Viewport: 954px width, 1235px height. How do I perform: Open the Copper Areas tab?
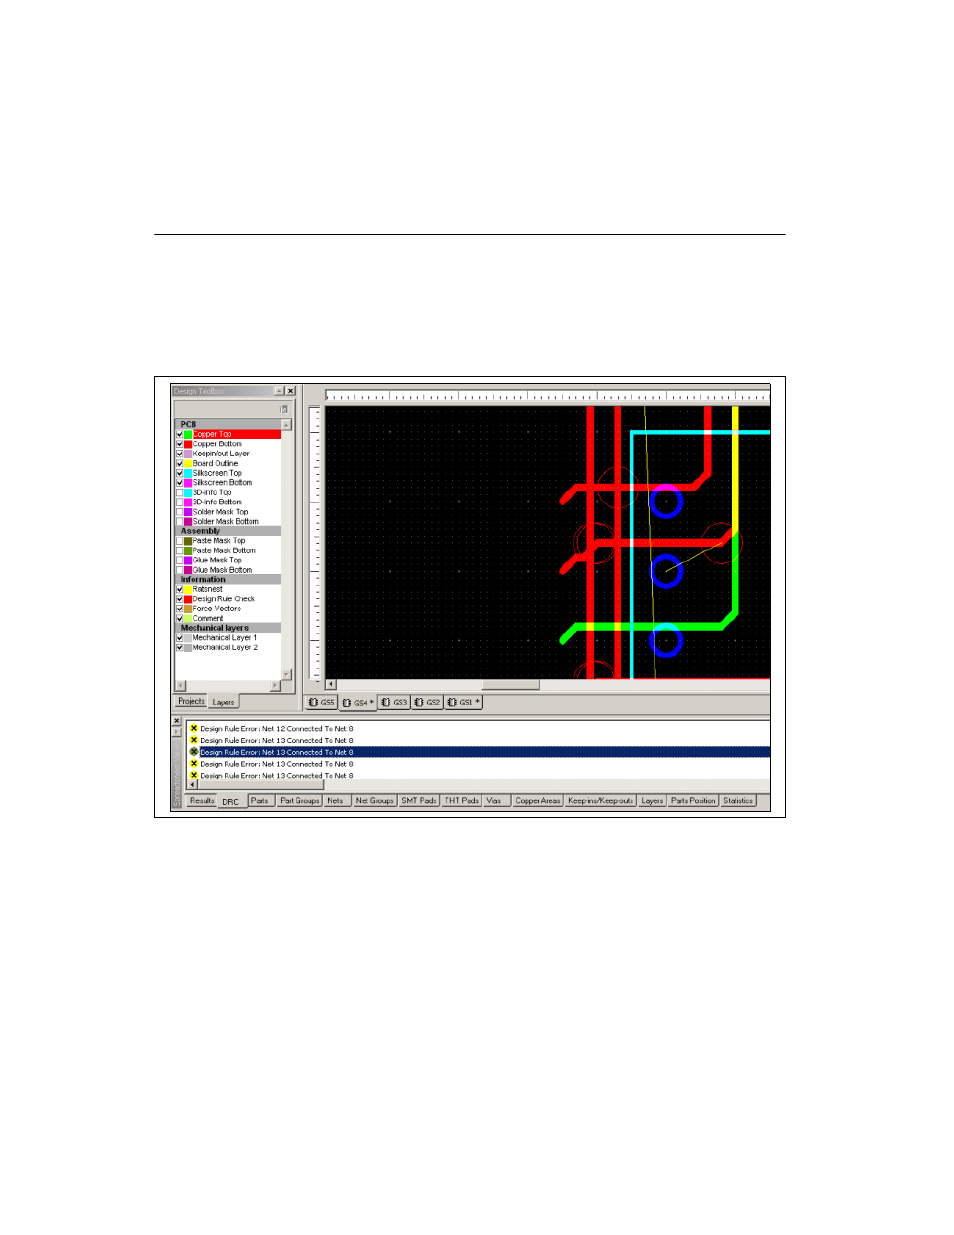[538, 801]
